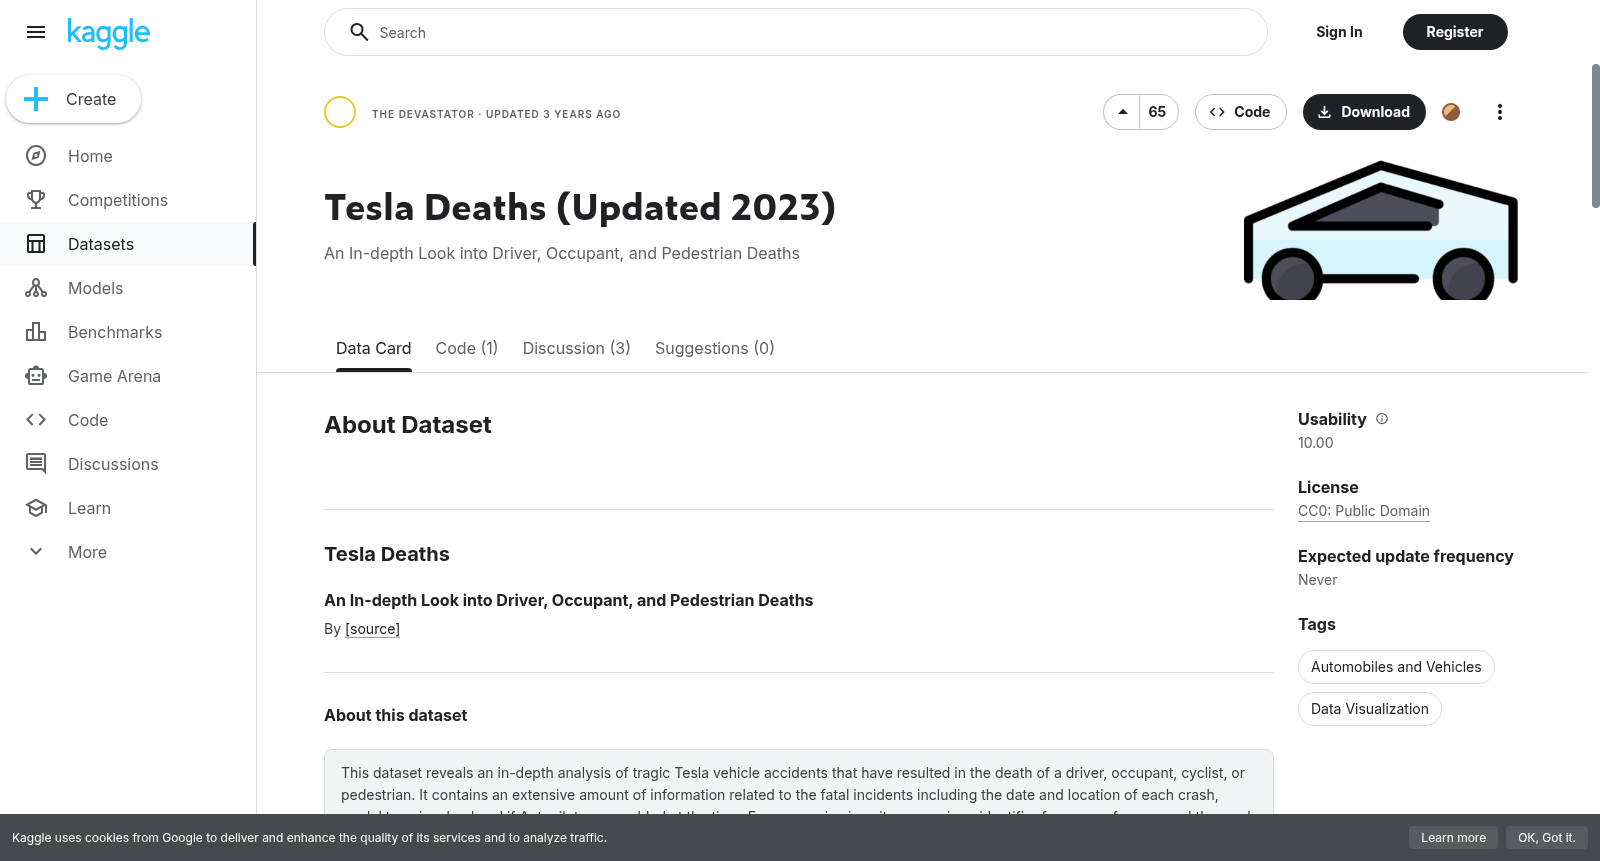Click Learn more in the cookie banner
Viewport: 1600px width, 861px height.
(1453, 838)
